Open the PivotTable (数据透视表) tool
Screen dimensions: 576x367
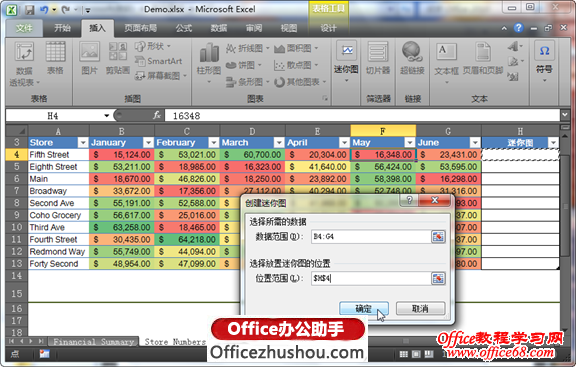[x=24, y=64]
